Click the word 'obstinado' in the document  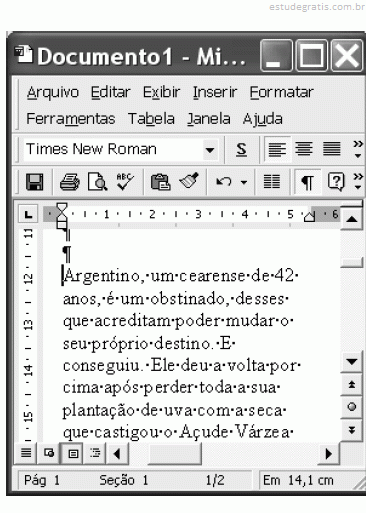point(188,298)
